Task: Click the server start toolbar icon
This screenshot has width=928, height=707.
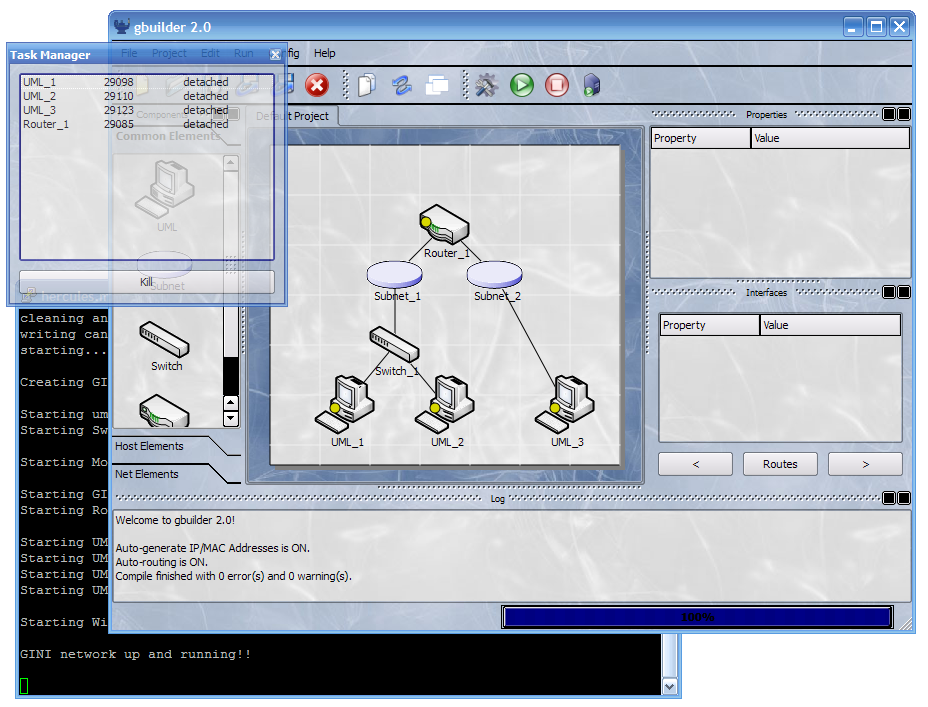Action: click(592, 86)
